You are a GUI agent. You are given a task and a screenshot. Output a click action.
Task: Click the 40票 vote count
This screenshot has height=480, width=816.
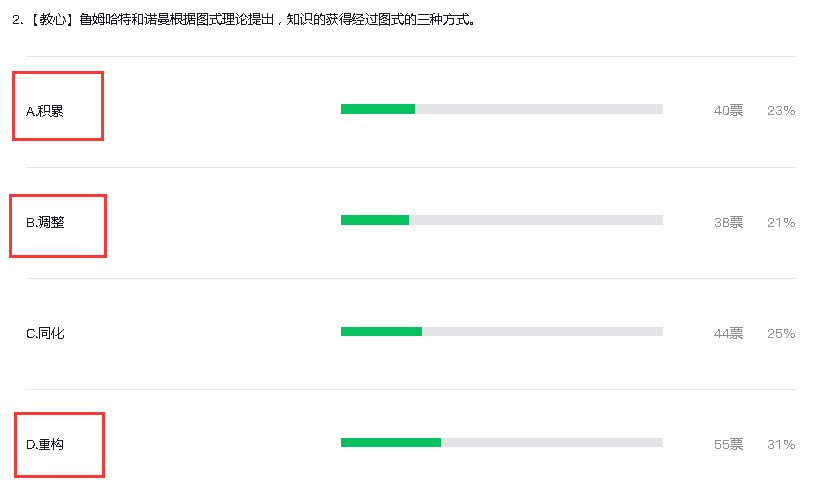point(728,110)
